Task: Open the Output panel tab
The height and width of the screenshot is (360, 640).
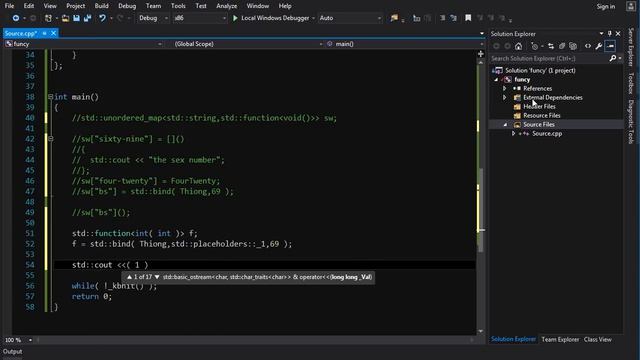Action: click(13, 351)
